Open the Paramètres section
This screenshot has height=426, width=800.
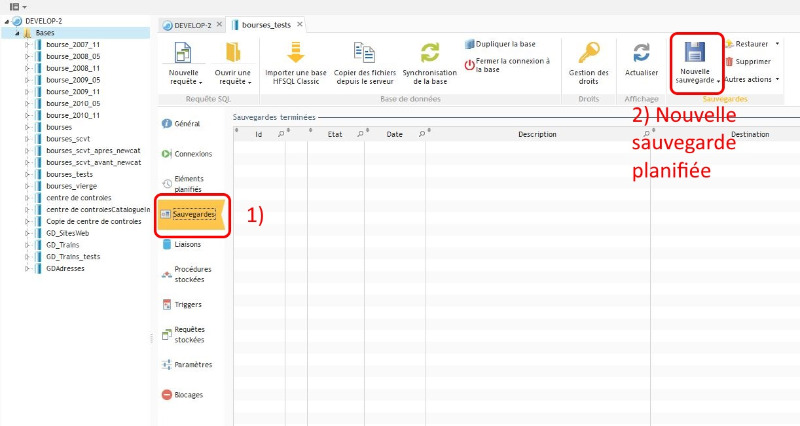click(187, 365)
